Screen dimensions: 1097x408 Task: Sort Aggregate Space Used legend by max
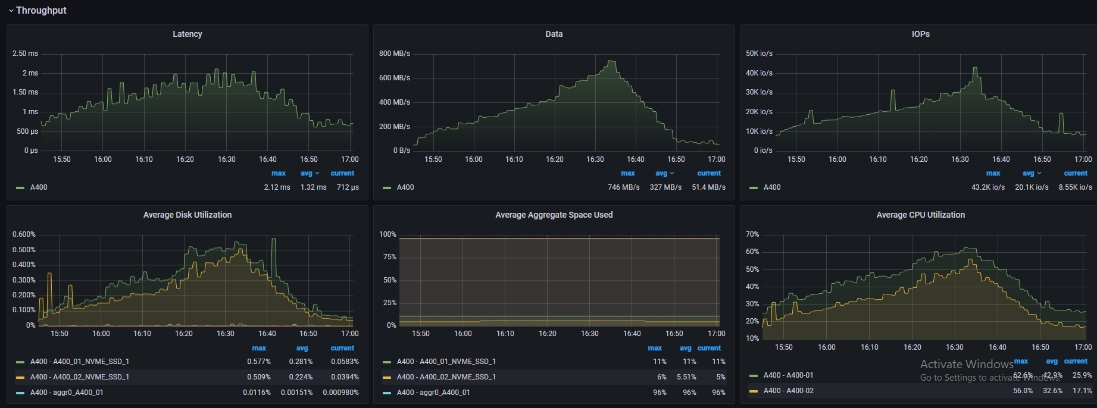[654, 348]
